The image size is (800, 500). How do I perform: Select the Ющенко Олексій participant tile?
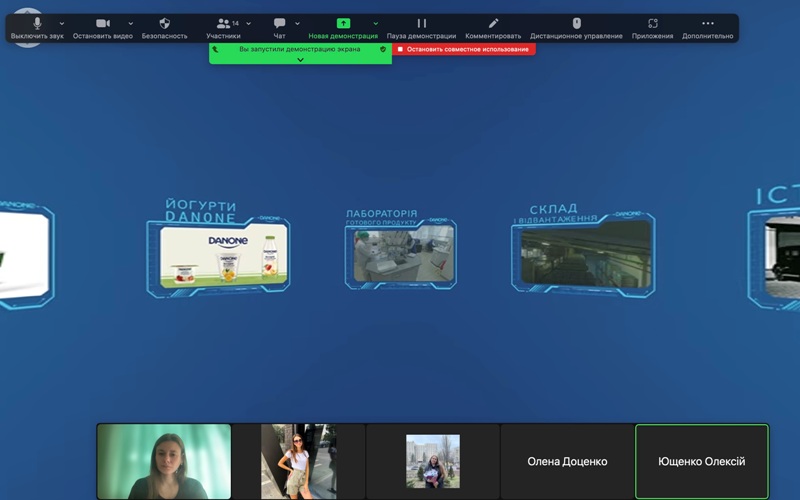pos(702,461)
